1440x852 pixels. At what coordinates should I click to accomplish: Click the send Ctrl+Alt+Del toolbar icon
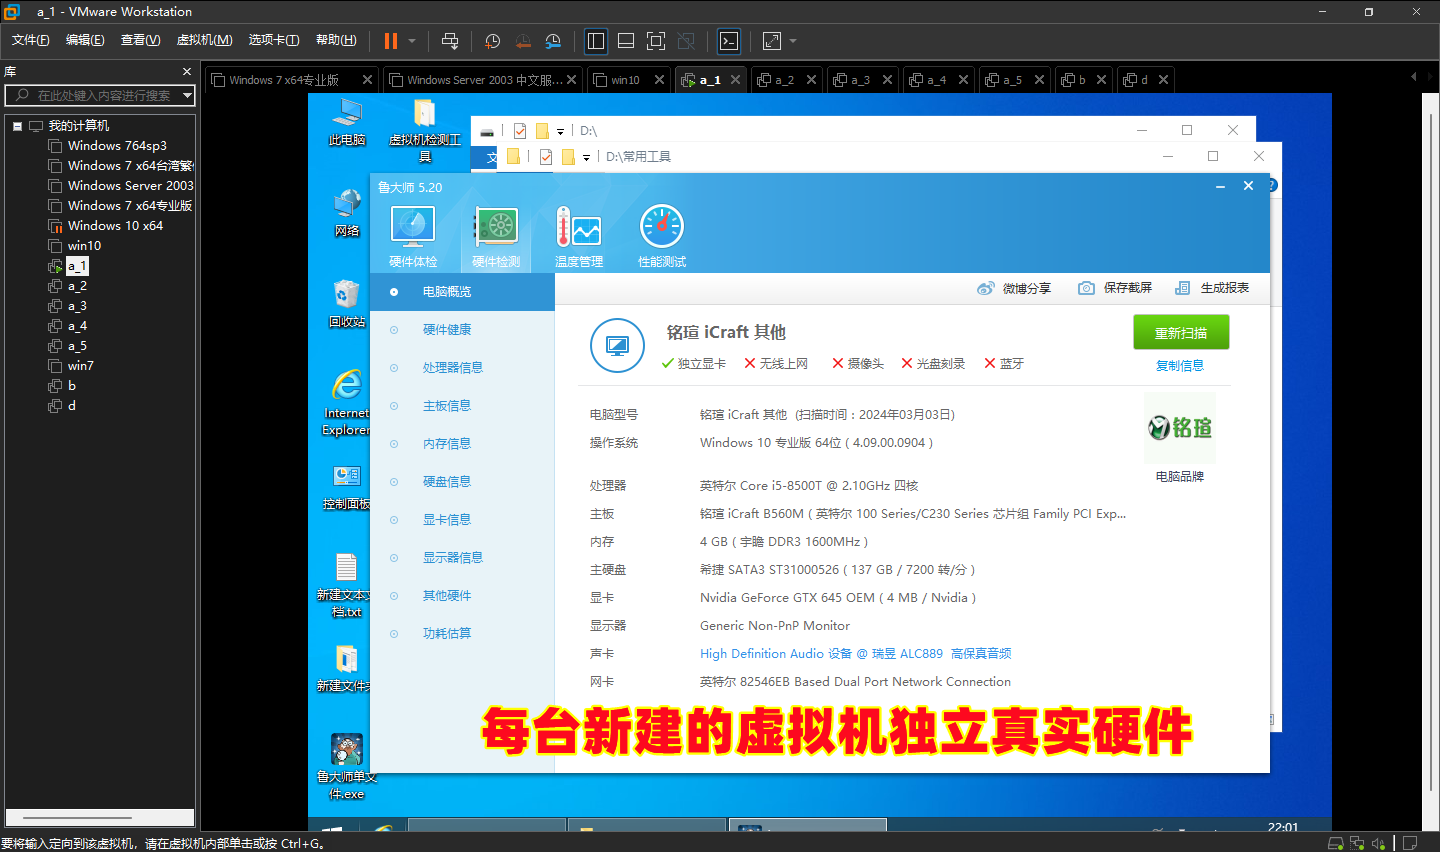[x=450, y=41]
